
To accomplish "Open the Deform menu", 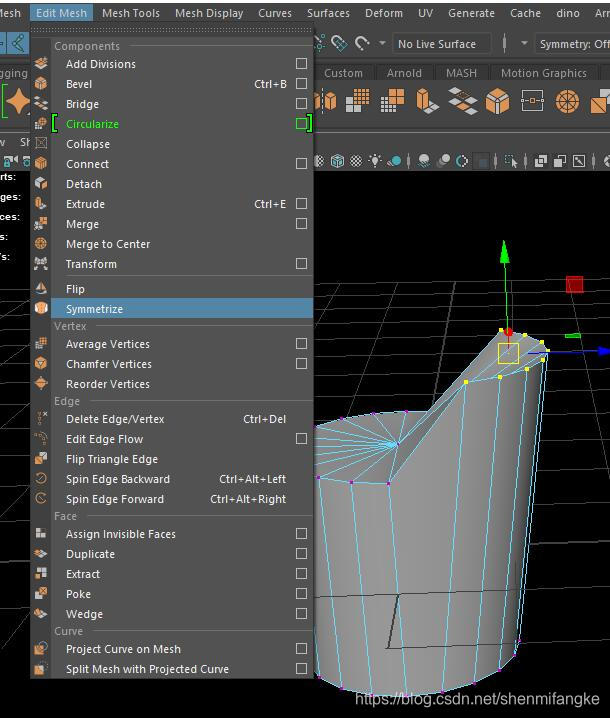I will coord(384,13).
